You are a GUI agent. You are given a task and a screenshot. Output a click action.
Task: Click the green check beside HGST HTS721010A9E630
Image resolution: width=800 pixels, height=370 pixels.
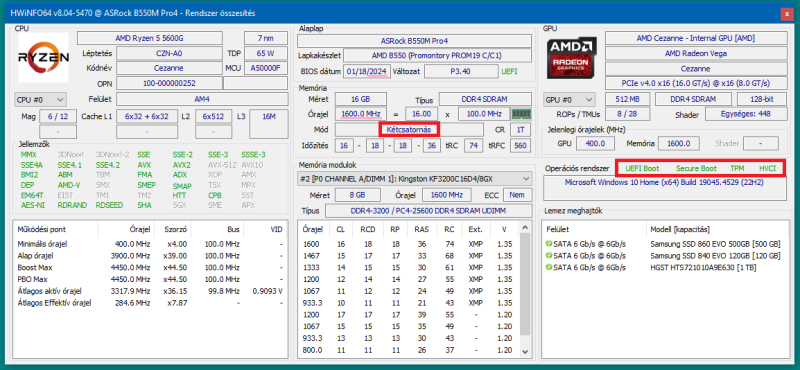549,267
